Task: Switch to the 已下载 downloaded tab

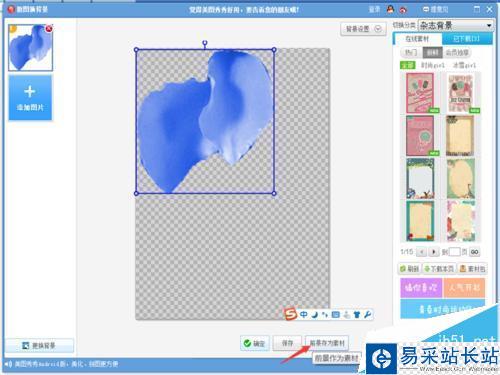Action: (467, 39)
